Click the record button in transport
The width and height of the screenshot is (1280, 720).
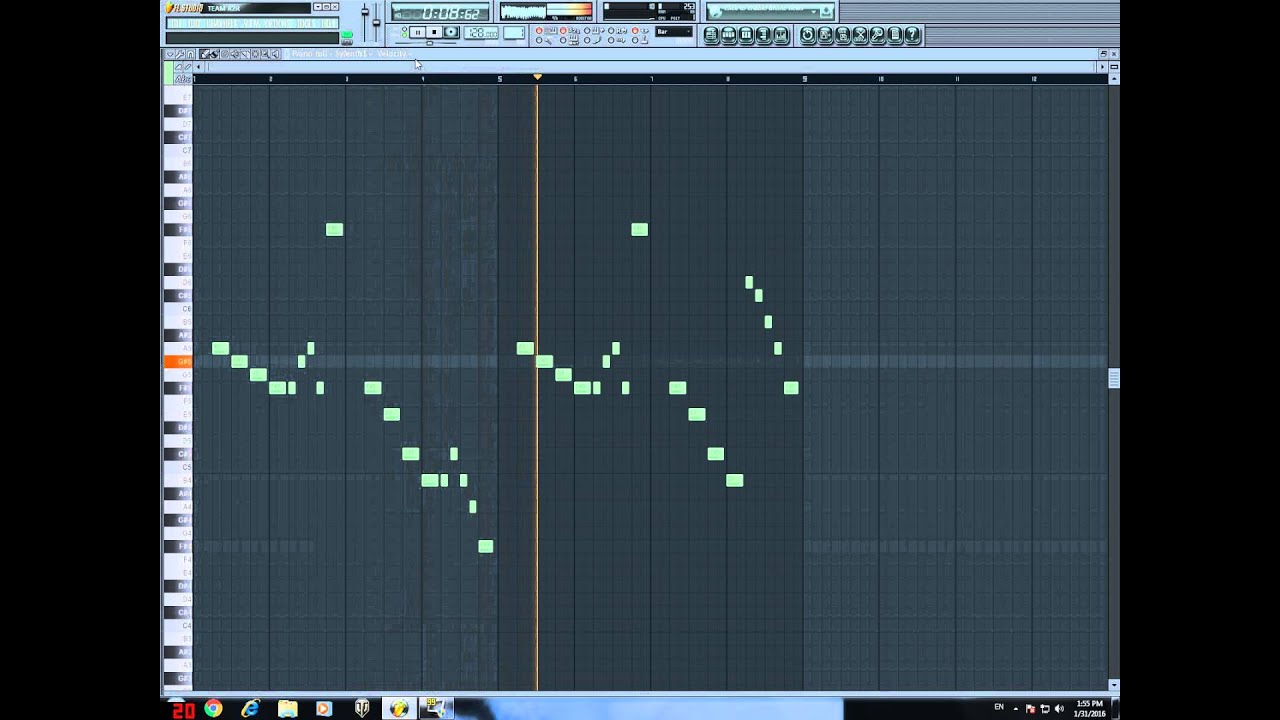point(451,32)
